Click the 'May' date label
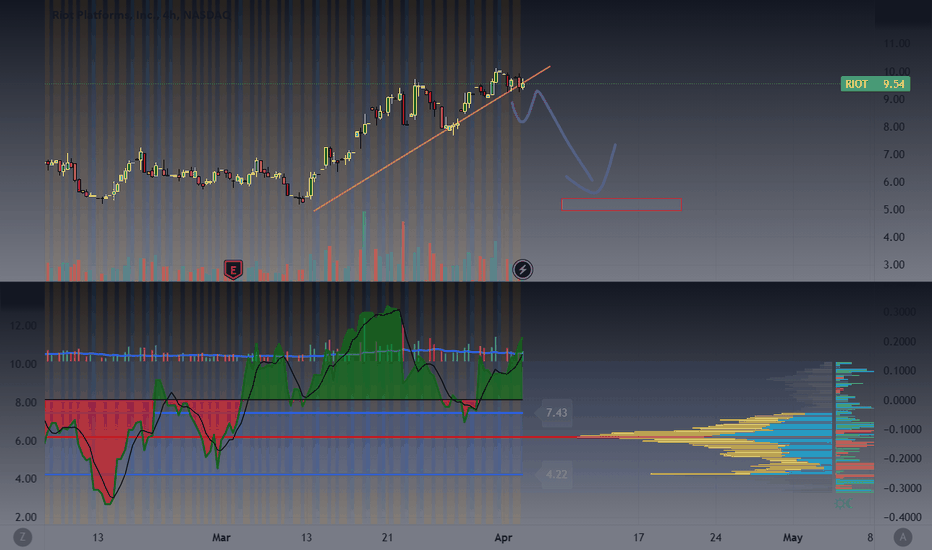This screenshot has width=932, height=550. click(792, 538)
